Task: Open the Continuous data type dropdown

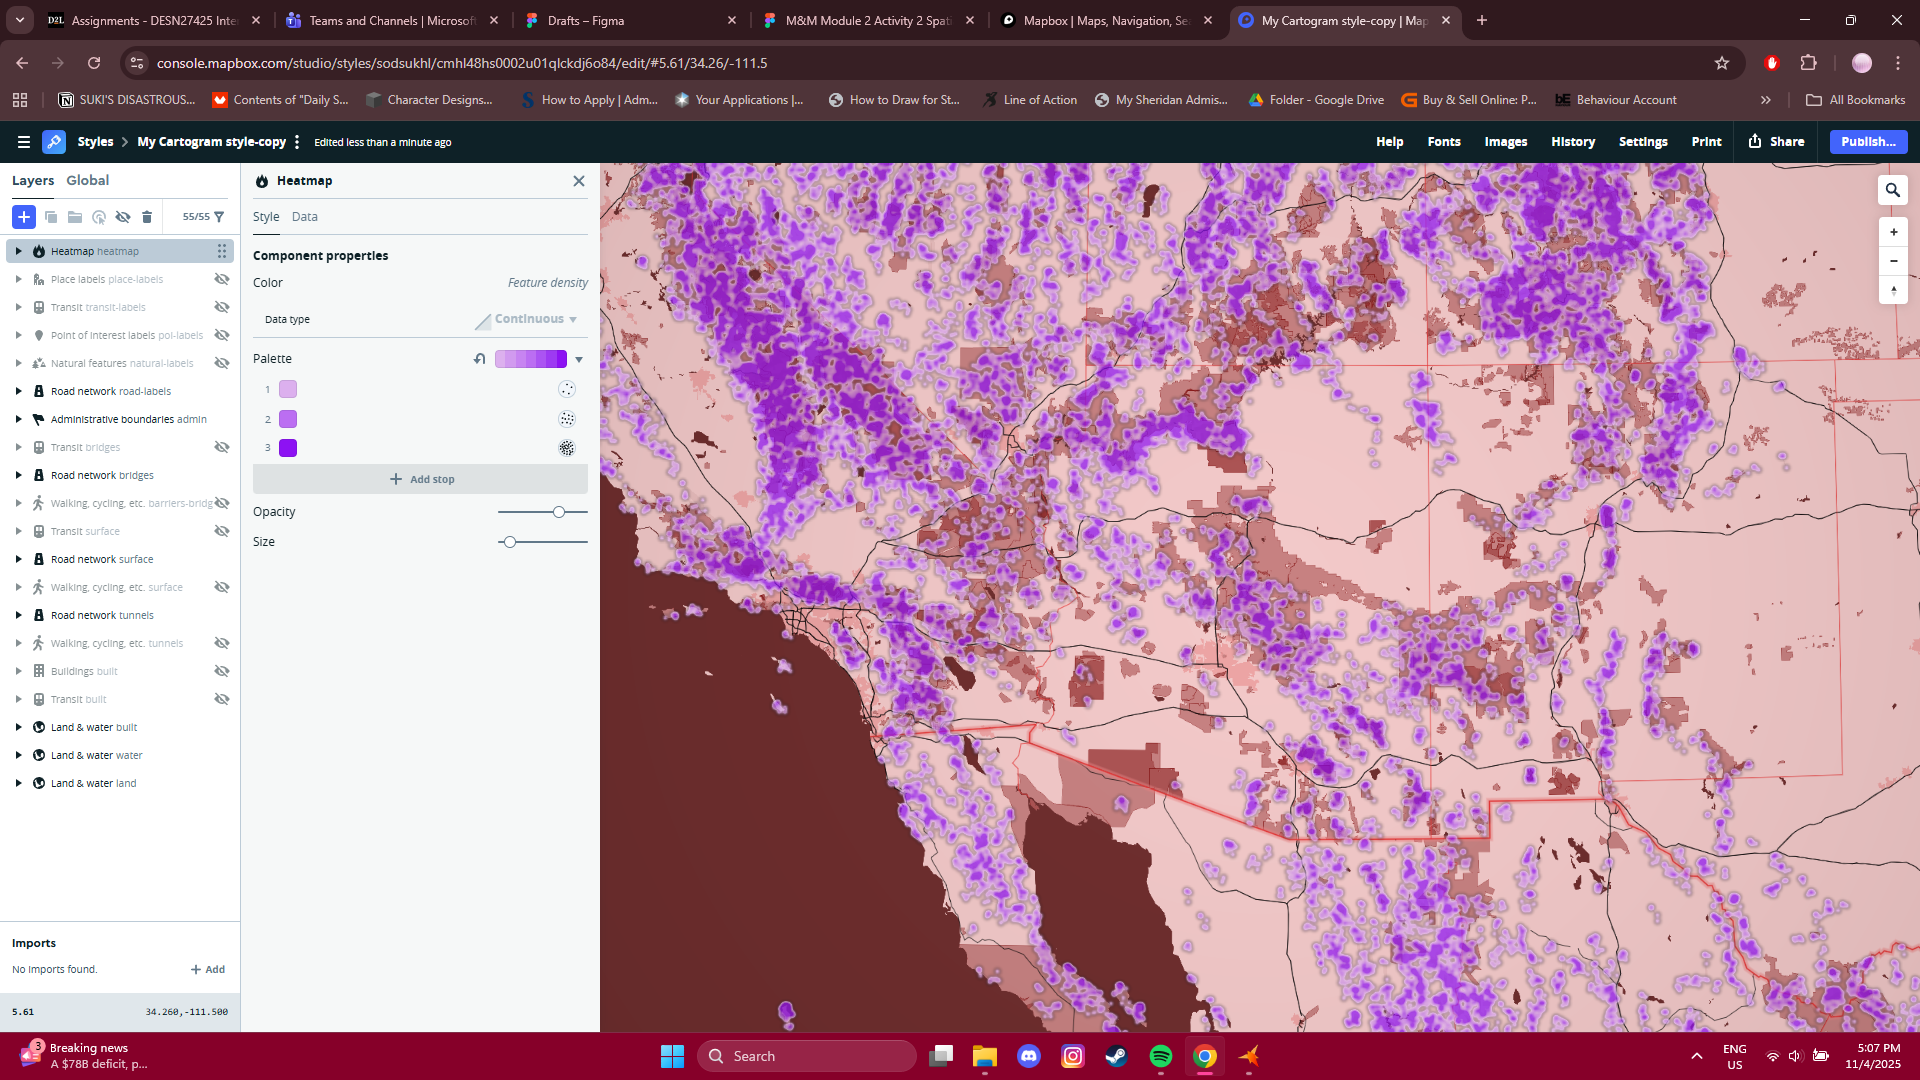Action: [x=528, y=319]
